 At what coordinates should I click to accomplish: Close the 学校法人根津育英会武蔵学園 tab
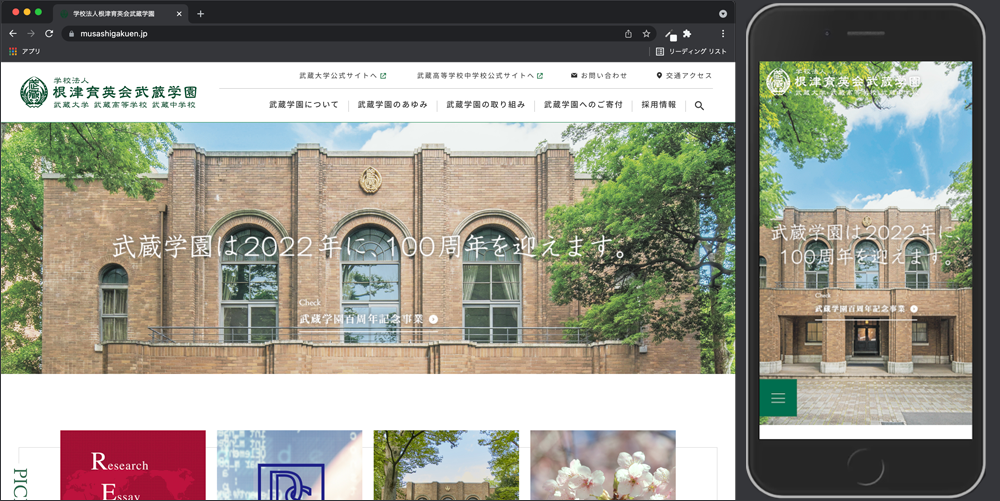[x=179, y=13]
